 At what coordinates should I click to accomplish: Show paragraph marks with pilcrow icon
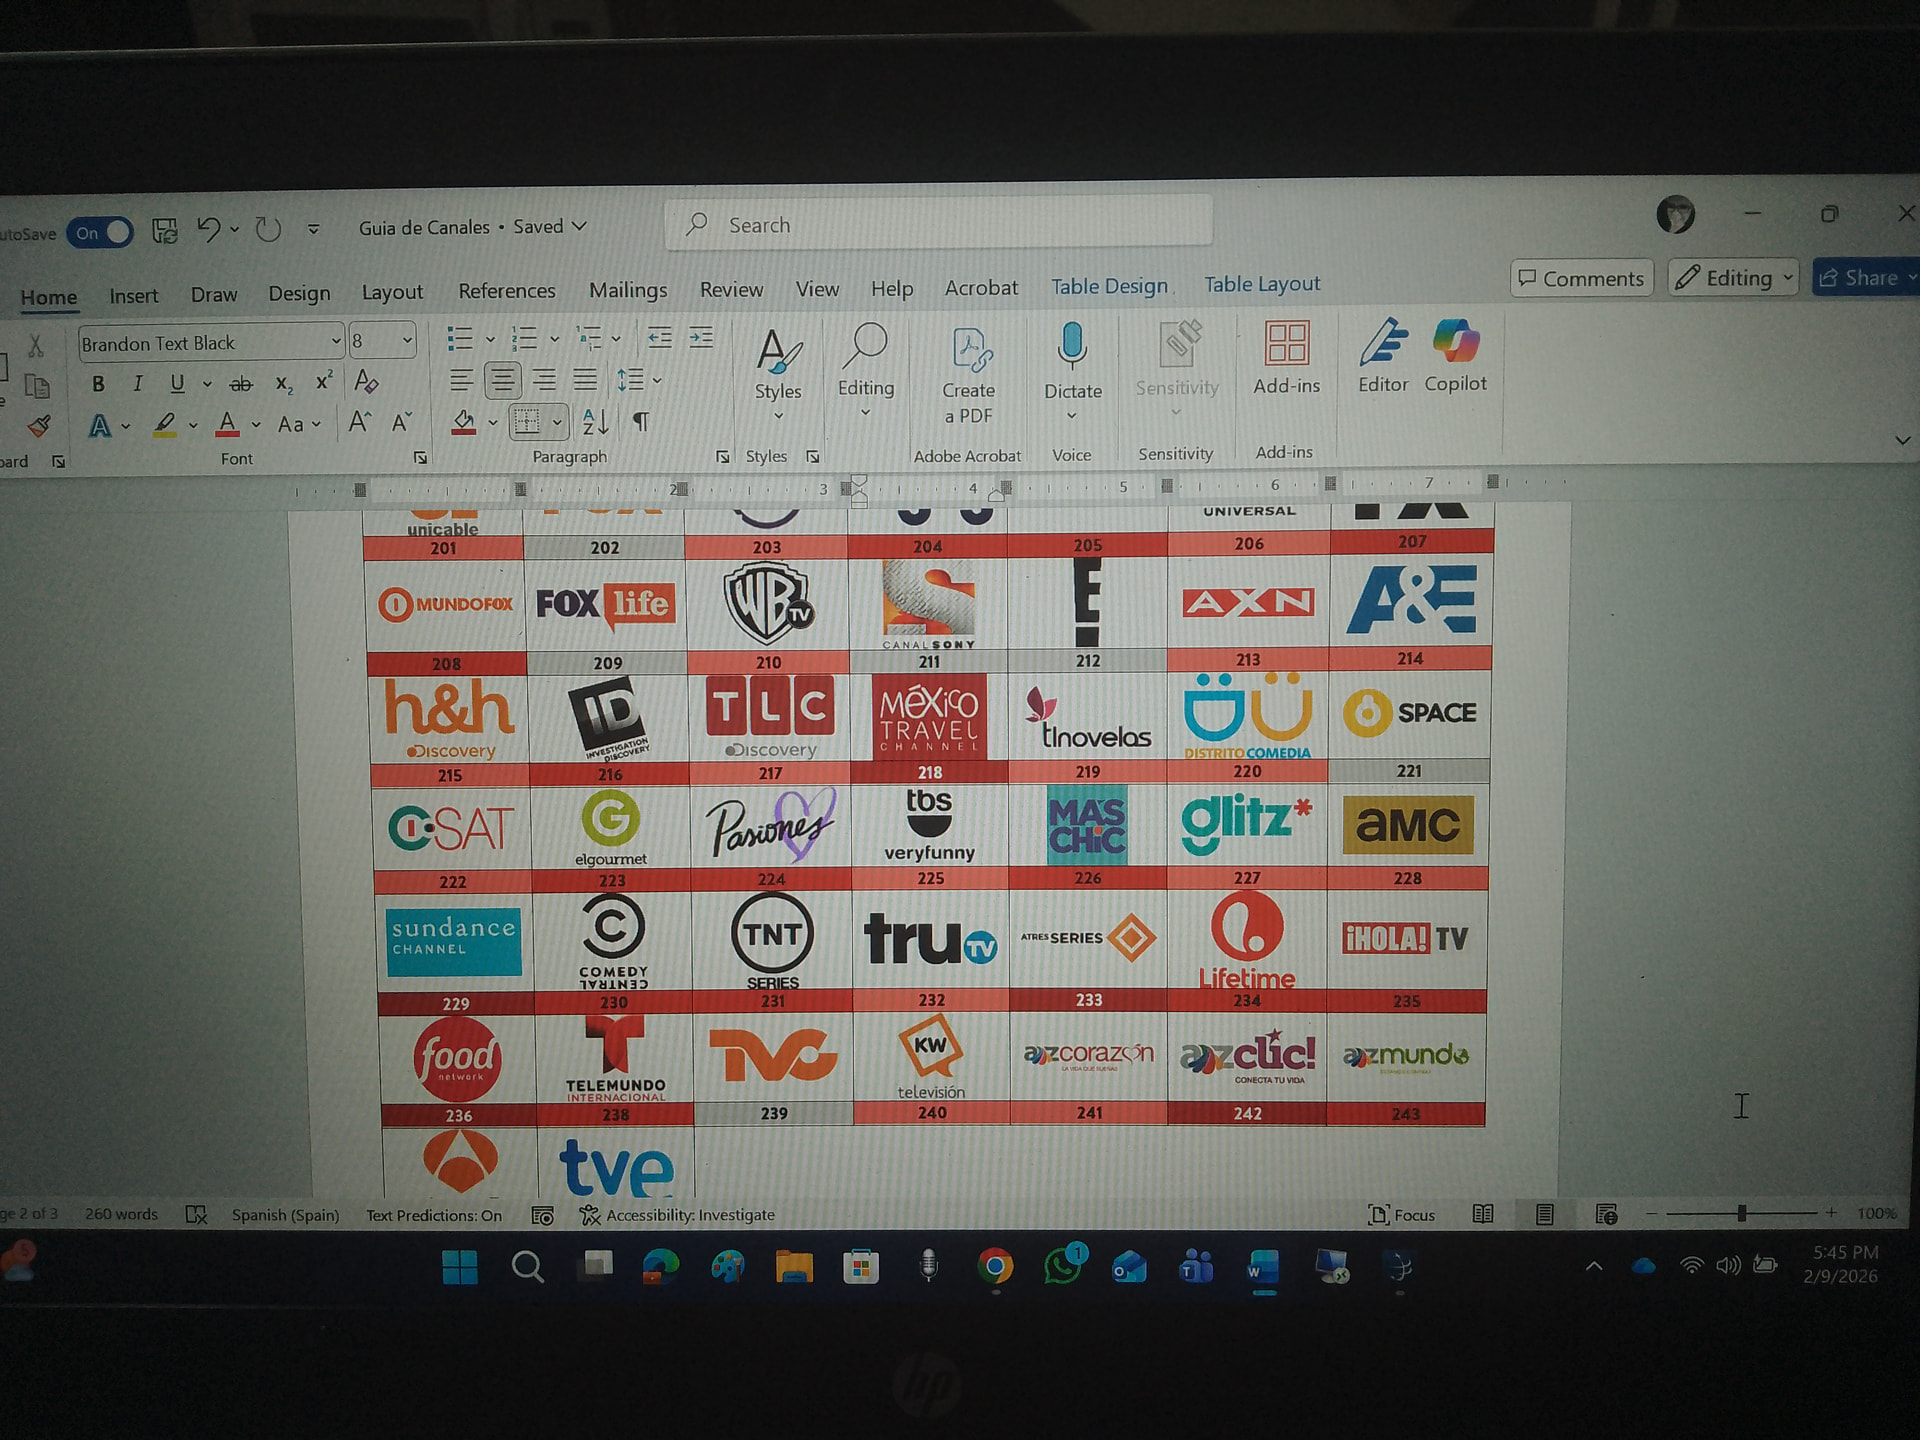[x=641, y=422]
